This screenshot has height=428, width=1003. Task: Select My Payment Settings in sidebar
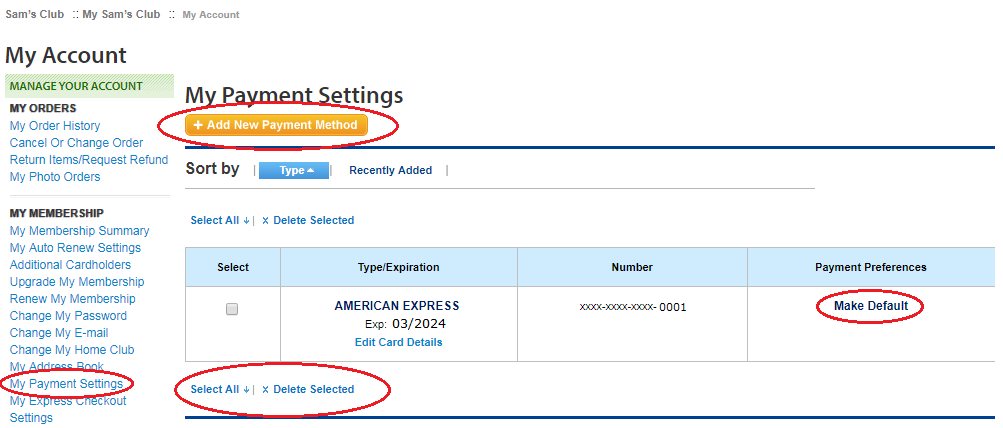pos(66,384)
